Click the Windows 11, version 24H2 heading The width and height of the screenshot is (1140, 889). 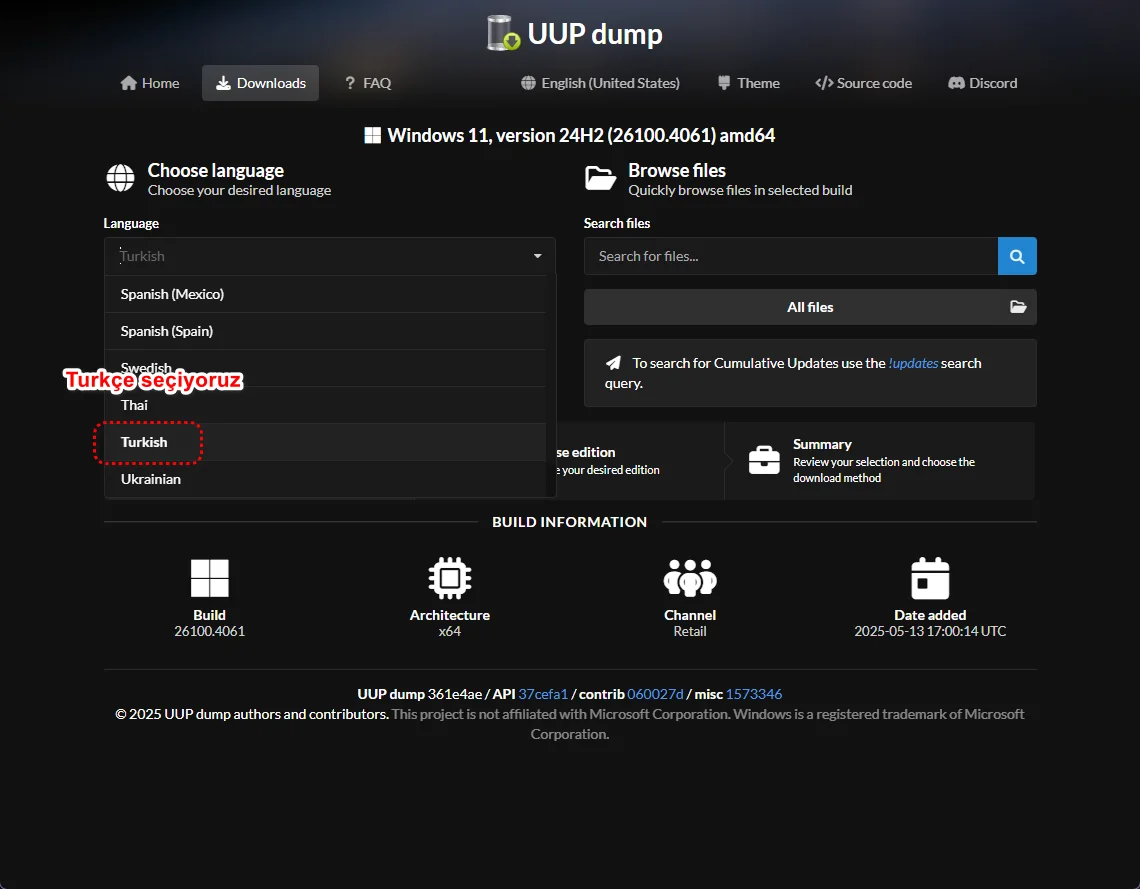(x=581, y=135)
